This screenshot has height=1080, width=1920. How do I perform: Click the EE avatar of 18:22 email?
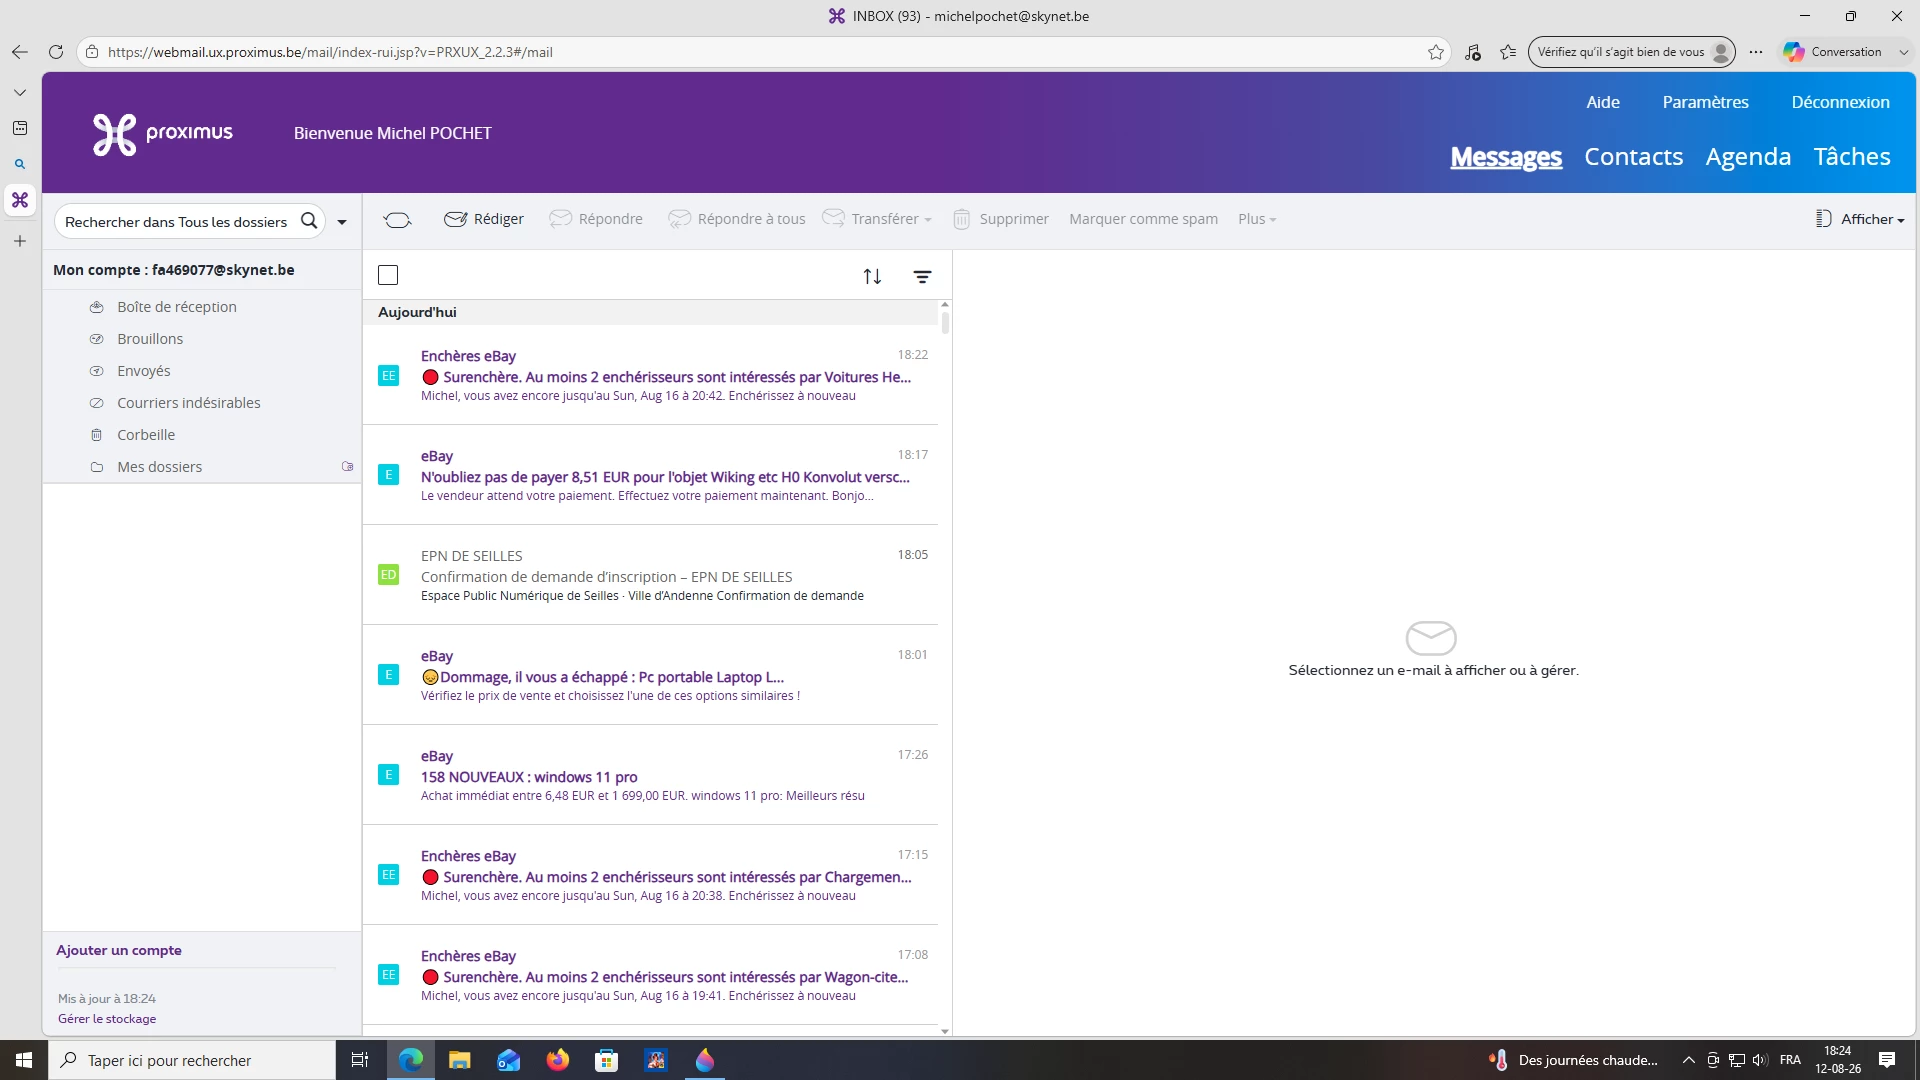click(x=389, y=375)
